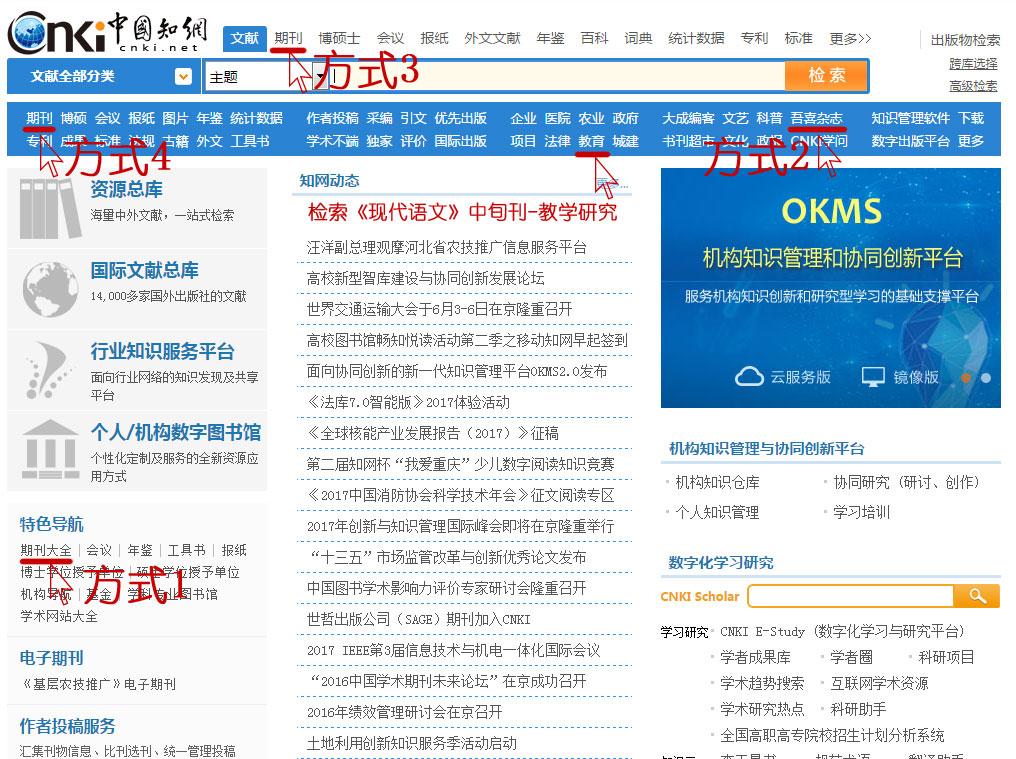Image resolution: width=1016 pixels, height=759 pixels.
Task: Open 学术网站大全 link
Action: 59,616
